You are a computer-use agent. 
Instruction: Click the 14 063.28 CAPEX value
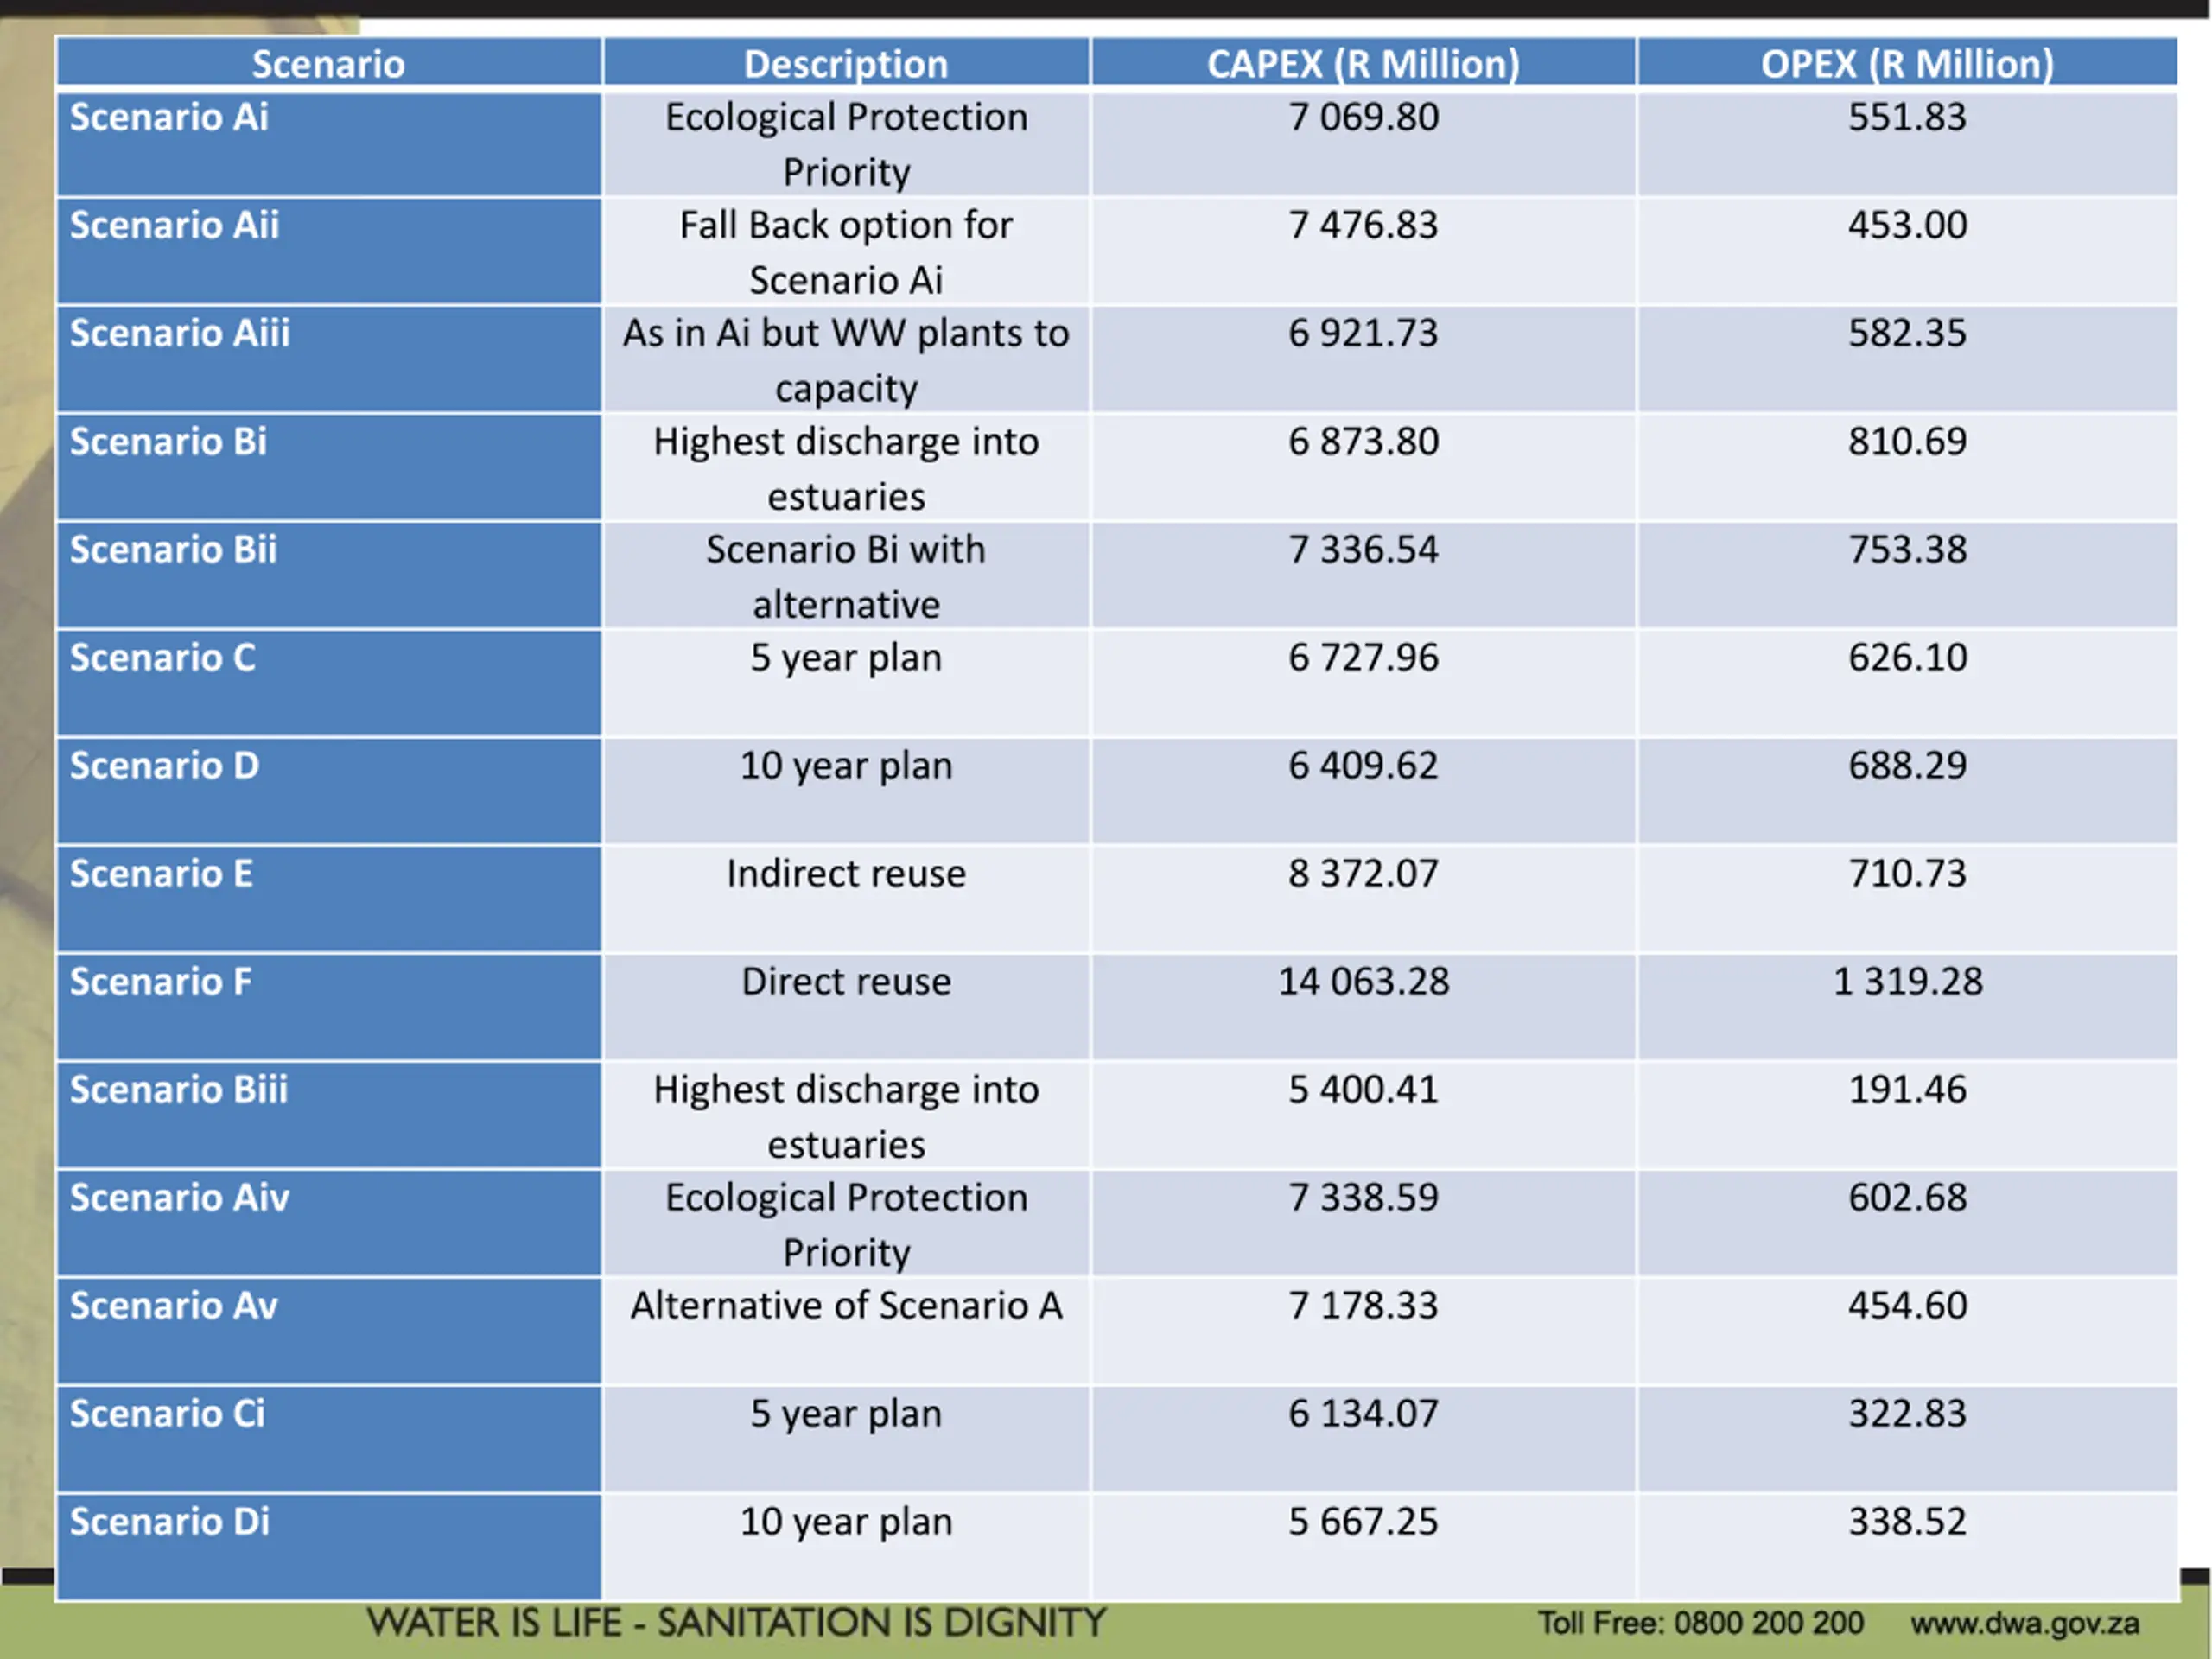pyautogui.click(x=1363, y=982)
